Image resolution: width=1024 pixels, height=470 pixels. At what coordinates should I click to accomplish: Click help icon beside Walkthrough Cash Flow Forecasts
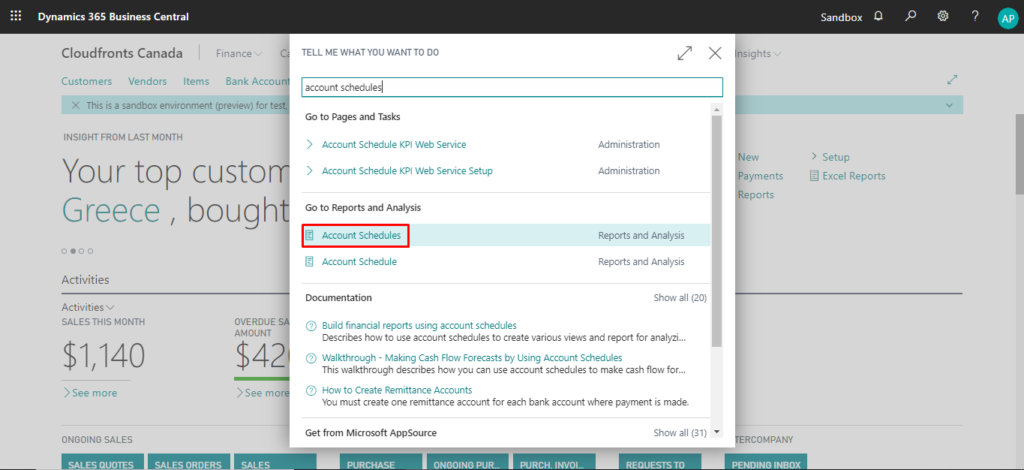(x=310, y=358)
